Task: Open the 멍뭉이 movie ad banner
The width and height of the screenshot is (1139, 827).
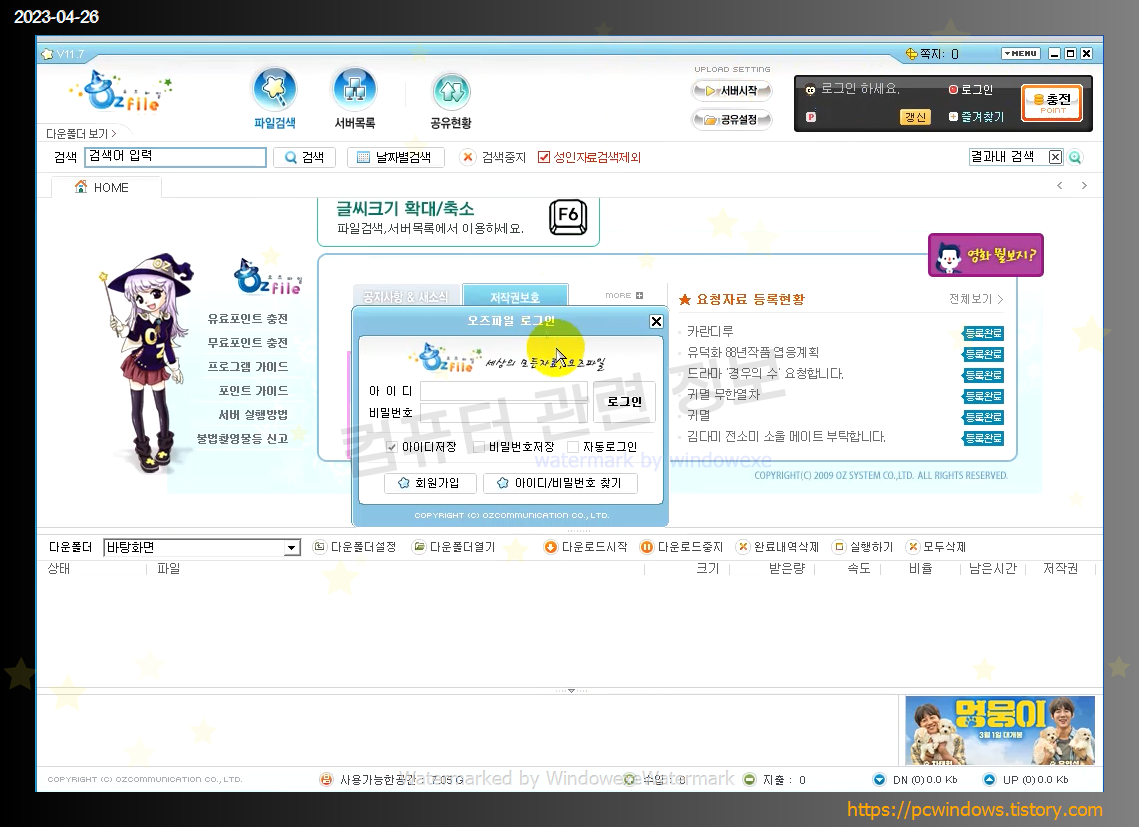Action: 1000,730
